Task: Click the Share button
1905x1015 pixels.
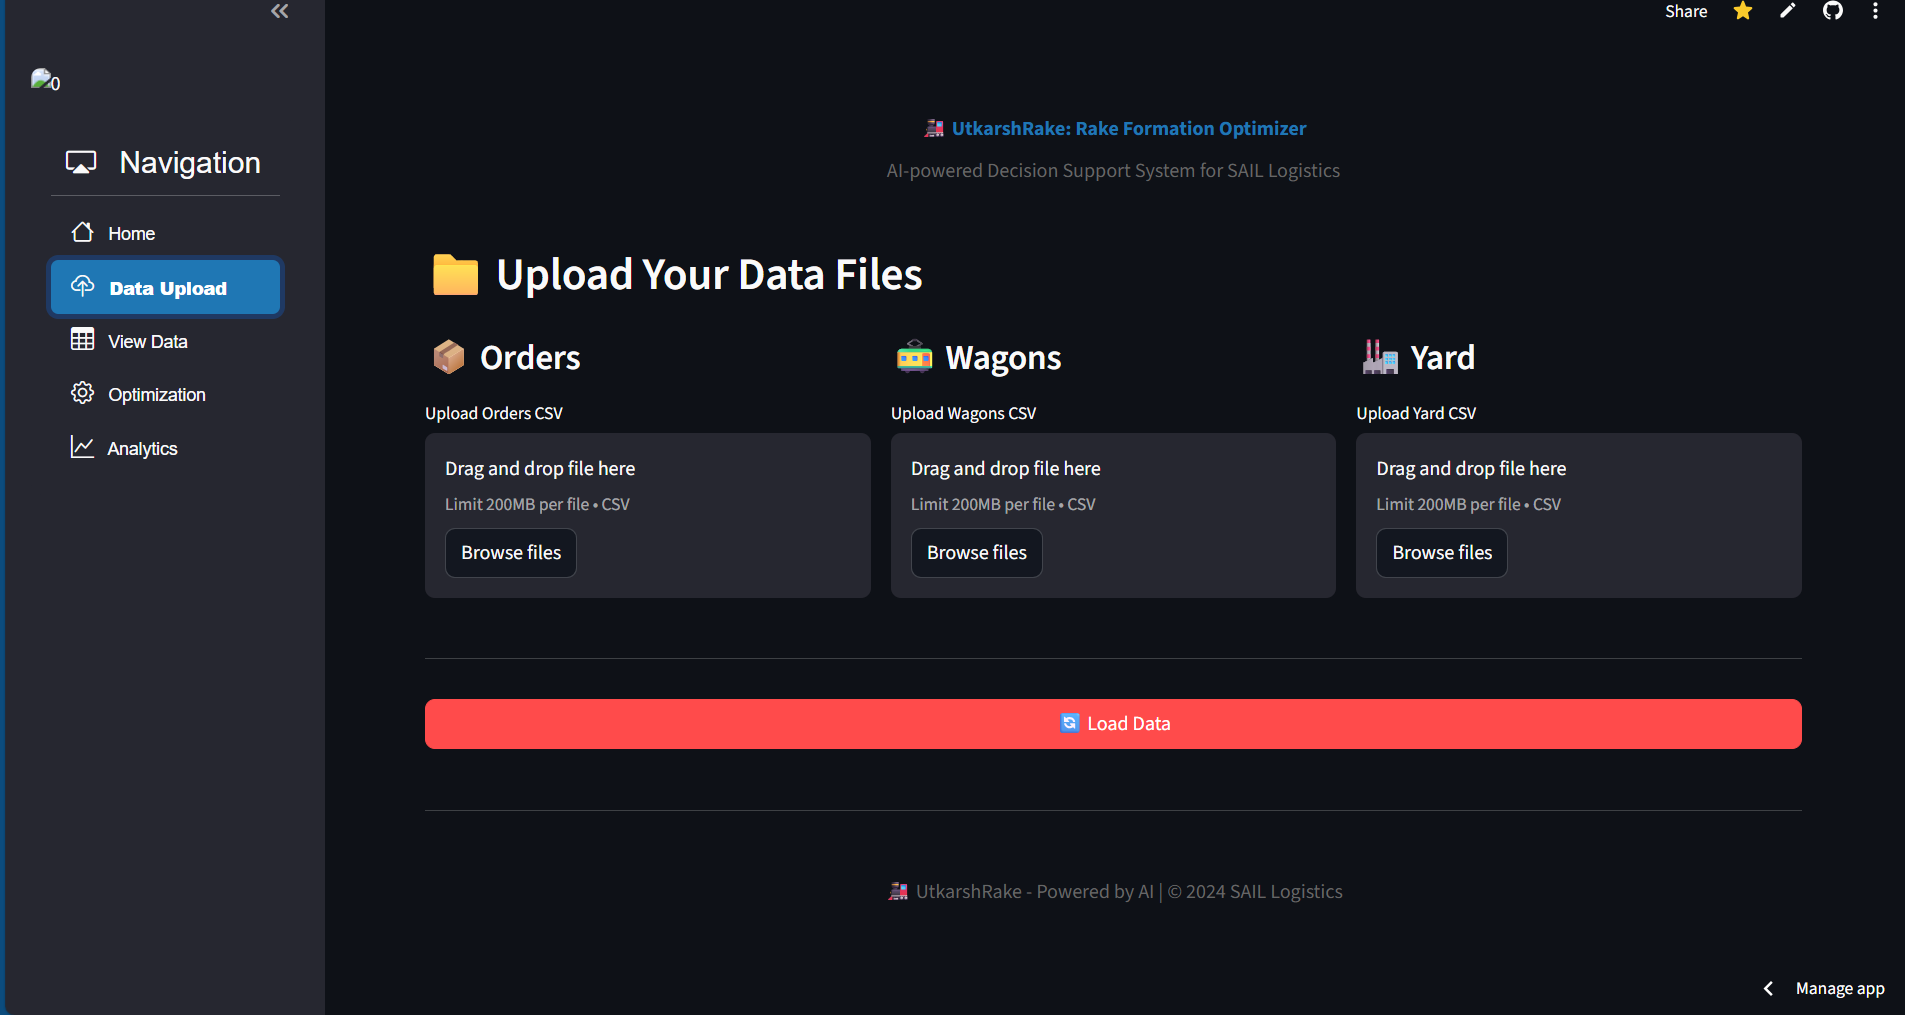Action: coord(1686,11)
